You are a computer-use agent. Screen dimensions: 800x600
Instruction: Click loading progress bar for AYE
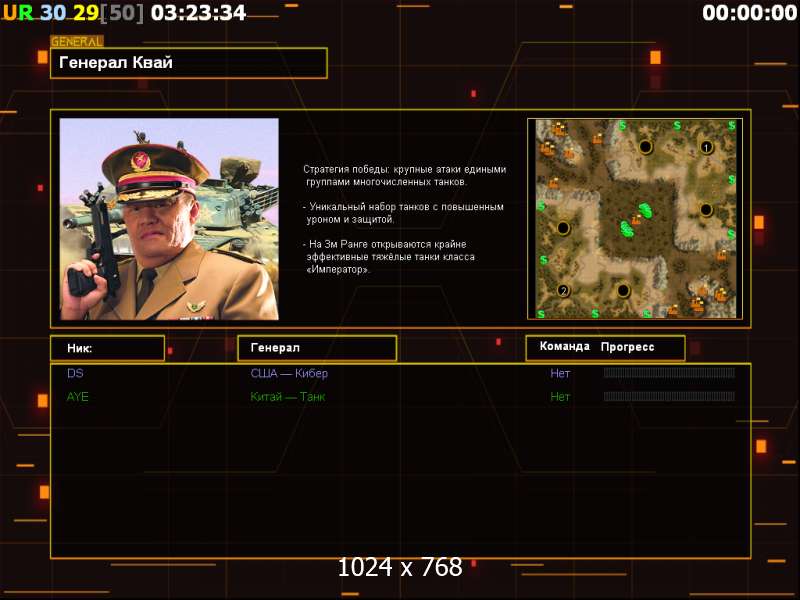click(669, 396)
